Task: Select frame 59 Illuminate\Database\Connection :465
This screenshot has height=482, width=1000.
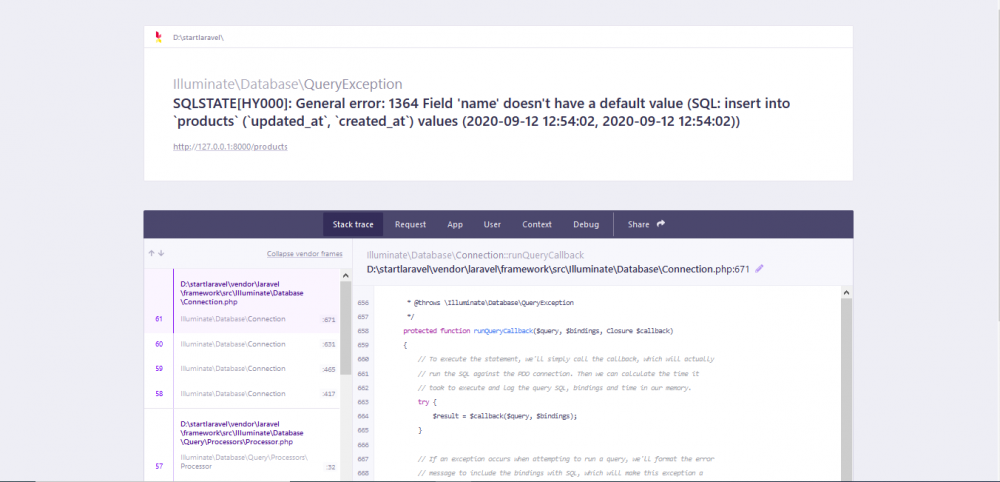Action: [x=242, y=369]
